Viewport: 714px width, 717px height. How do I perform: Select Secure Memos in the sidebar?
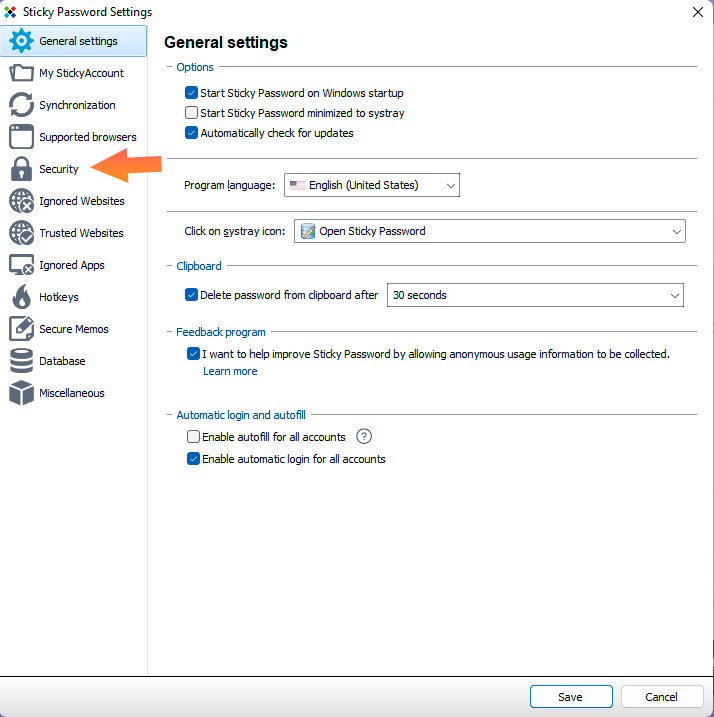pyautogui.click(x=74, y=329)
